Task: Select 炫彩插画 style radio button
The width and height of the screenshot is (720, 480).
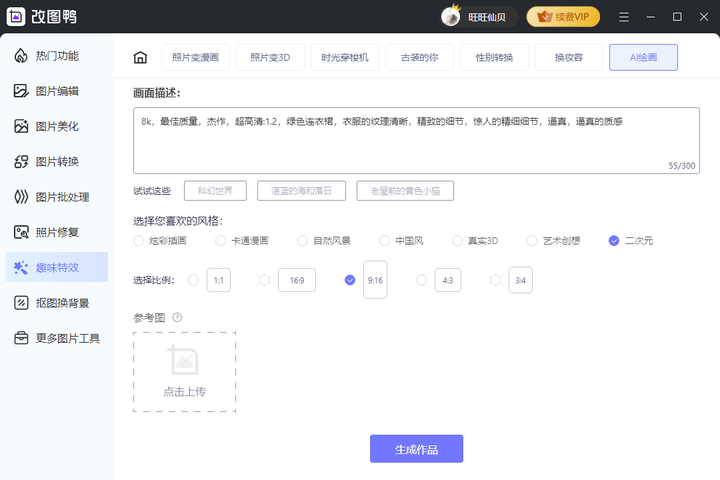Action: pos(139,241)
